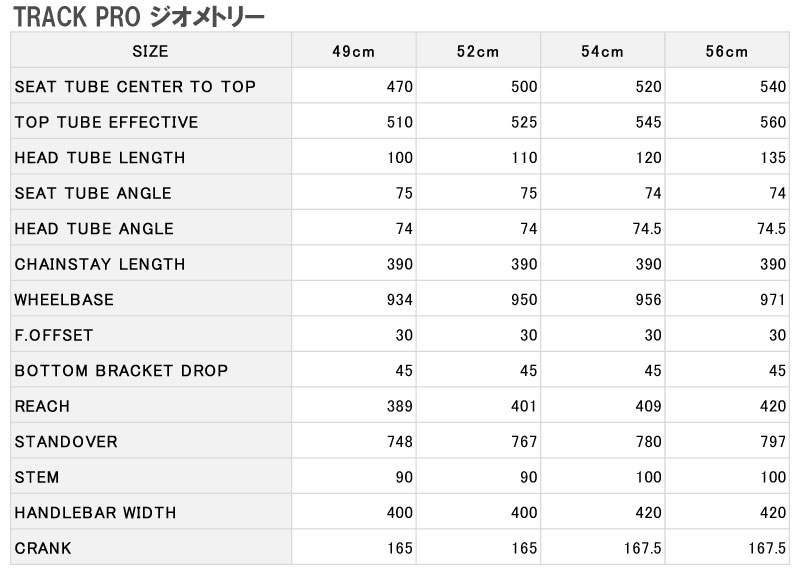Viewport: 800px width, 570px height.
Task: Click the TRACK PRO ジオメトリー heading
Action: coord(139,17)
